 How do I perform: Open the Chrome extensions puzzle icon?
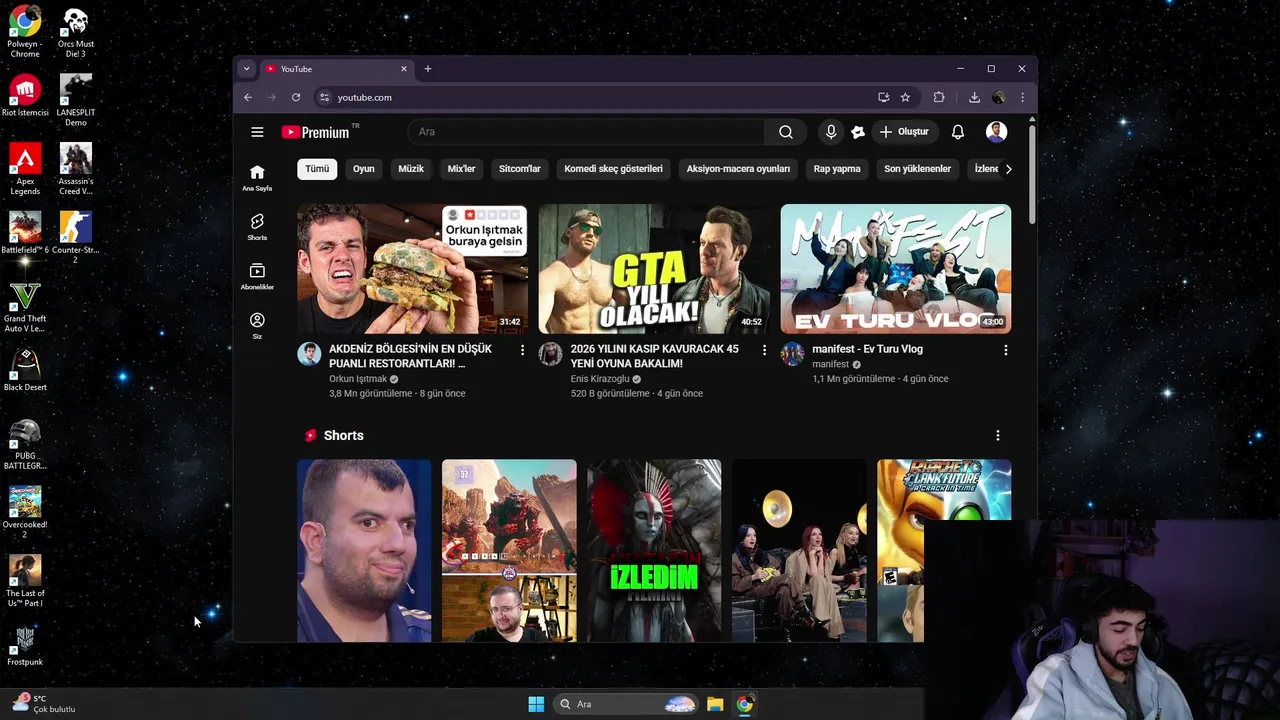939,97
